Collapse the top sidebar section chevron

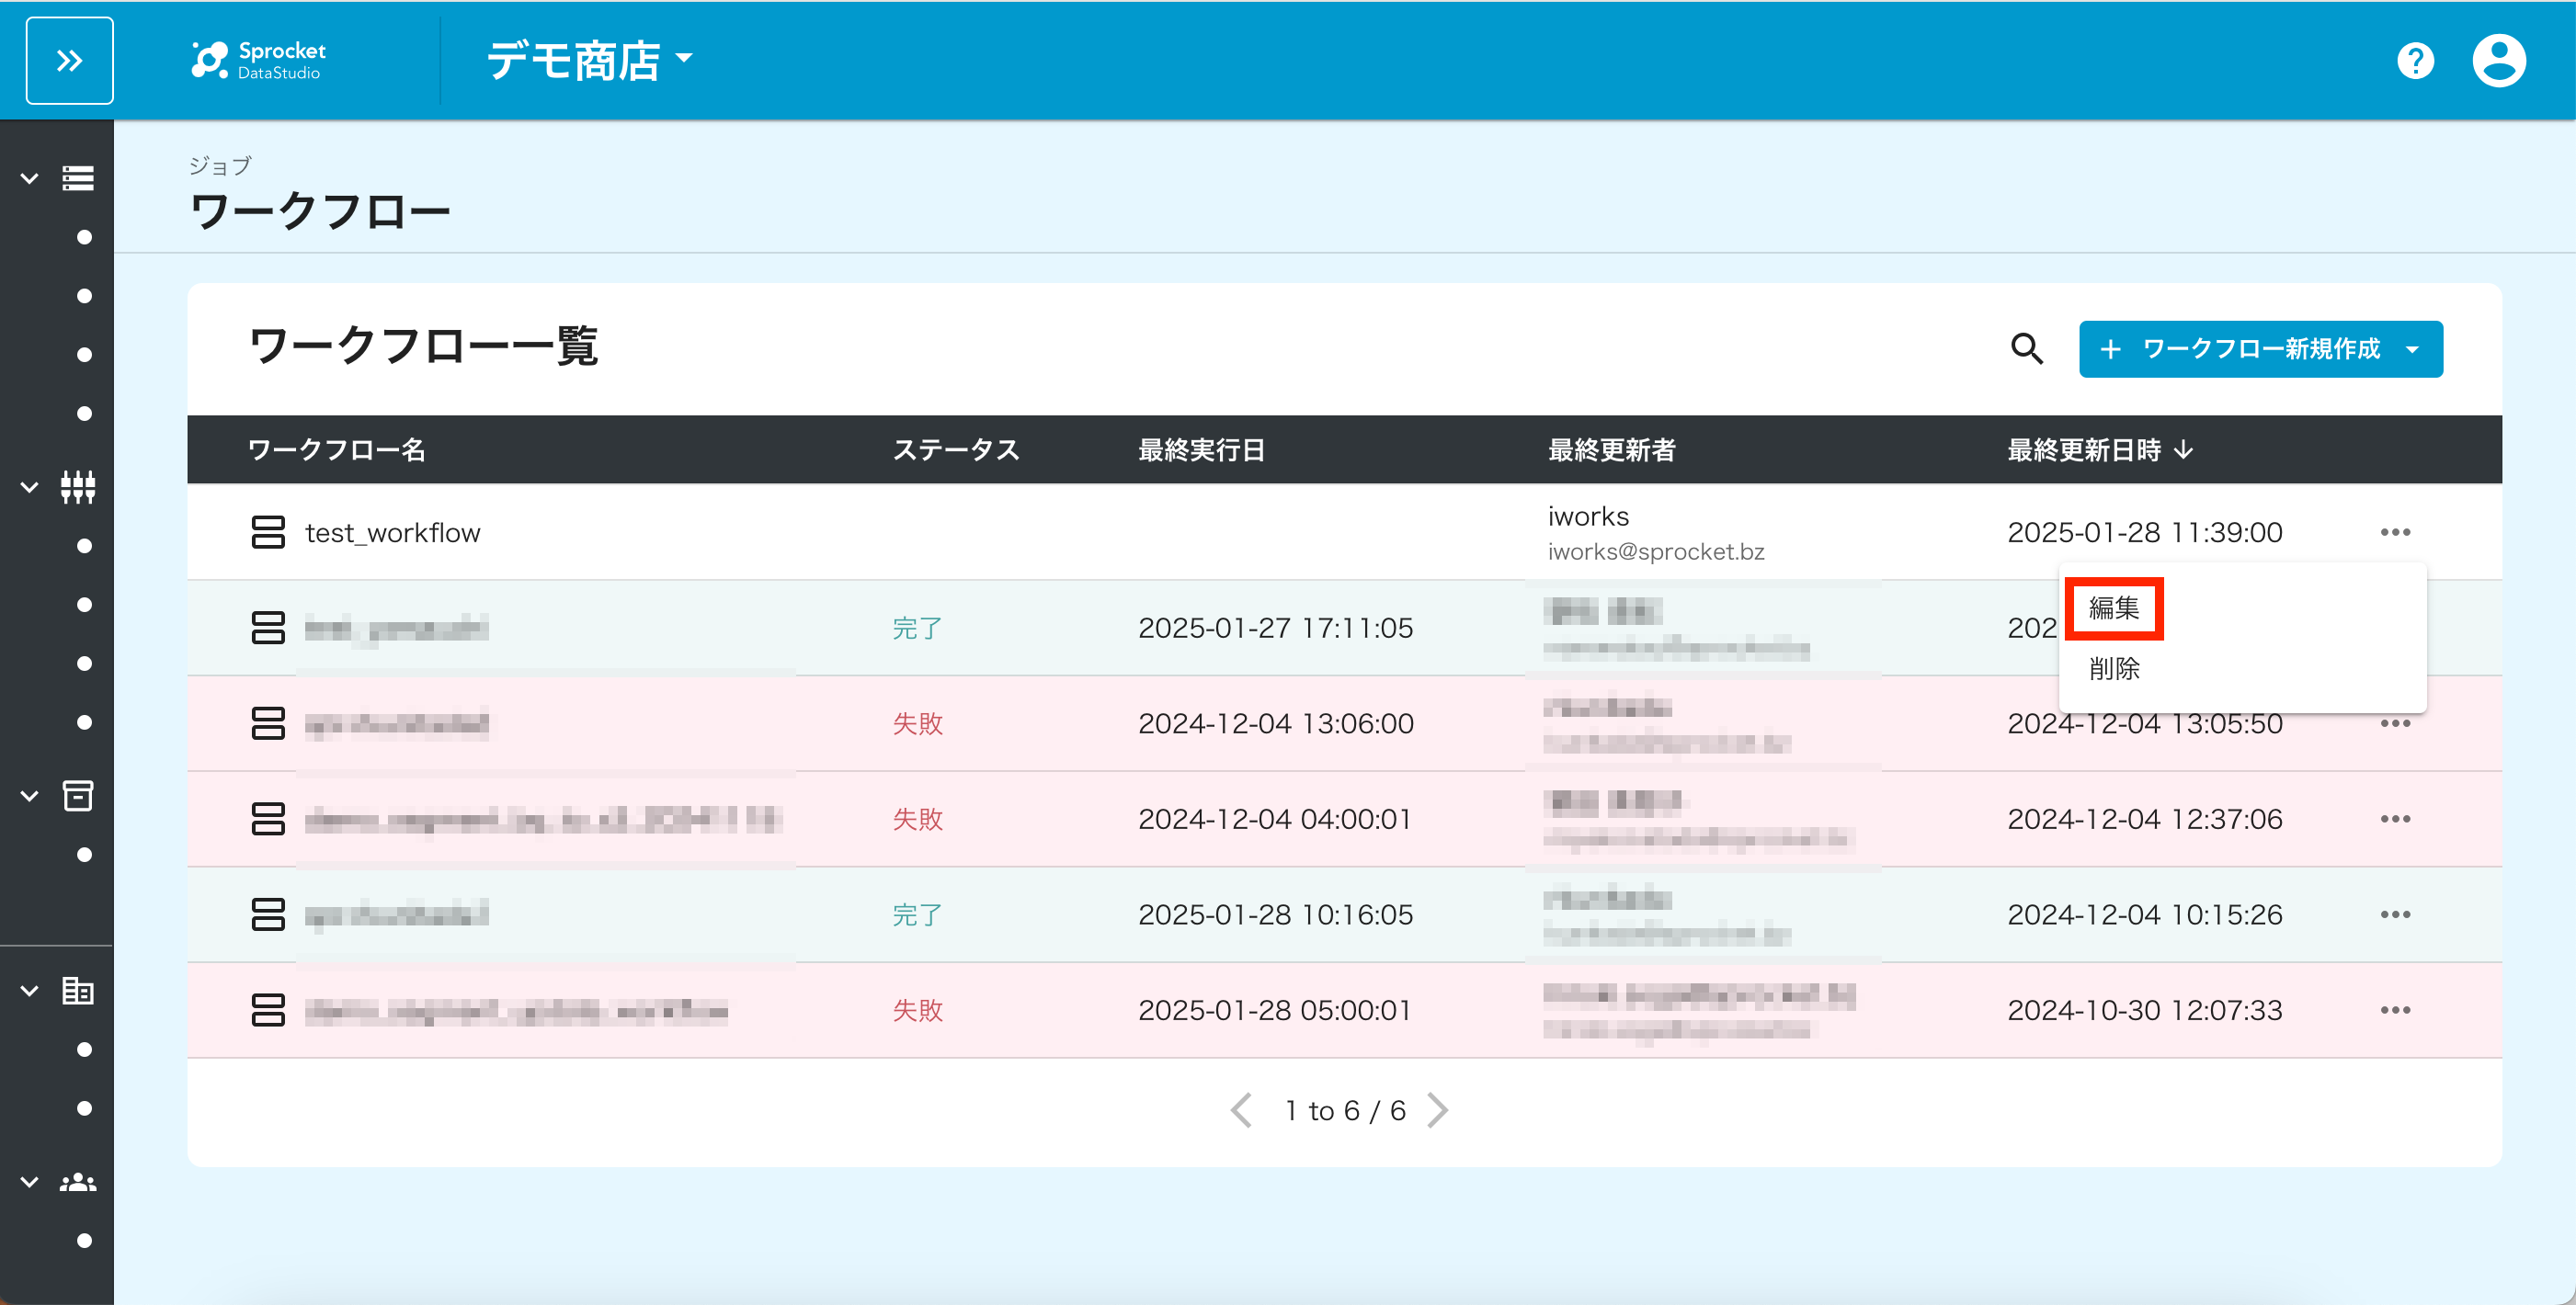point(30,179)
